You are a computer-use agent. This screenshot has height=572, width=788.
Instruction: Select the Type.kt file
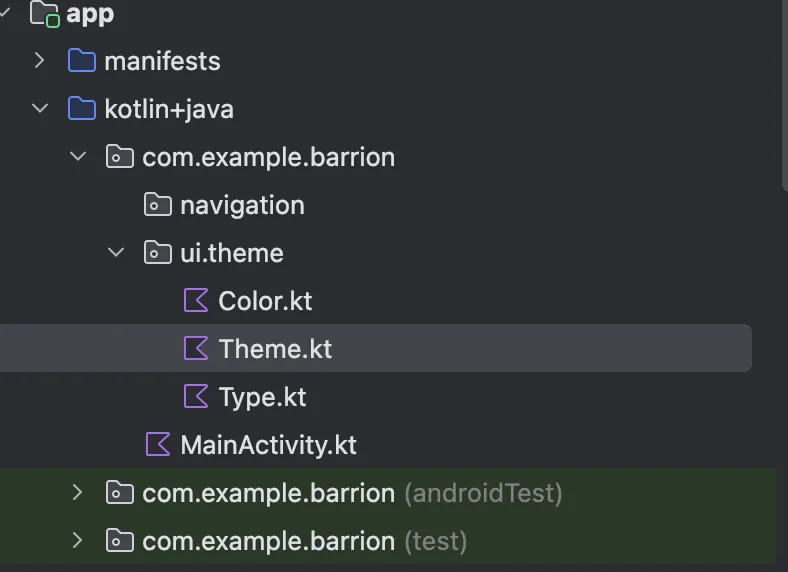click(262, 397)
